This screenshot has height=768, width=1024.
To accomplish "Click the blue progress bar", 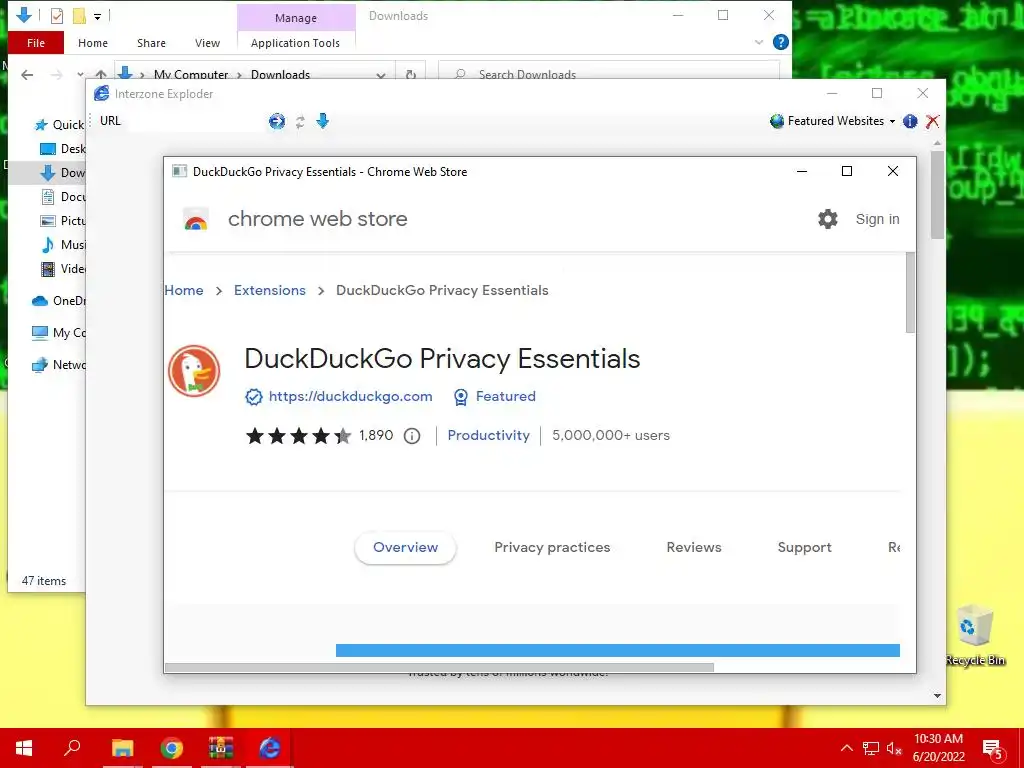I will click(618, 650).
